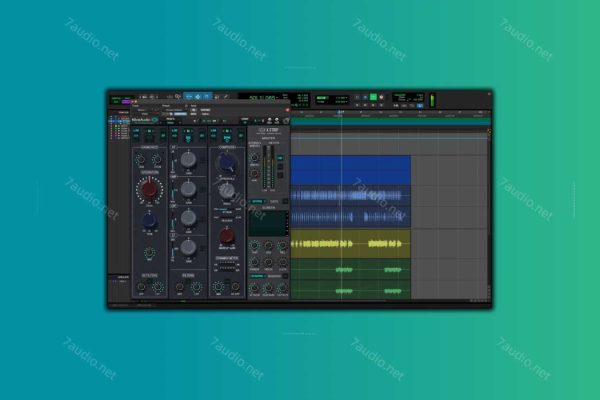The image size is (600, 400).
Task: Click the teal button right of Master meters
Action: pyautogui.click(x=280, y=158)
